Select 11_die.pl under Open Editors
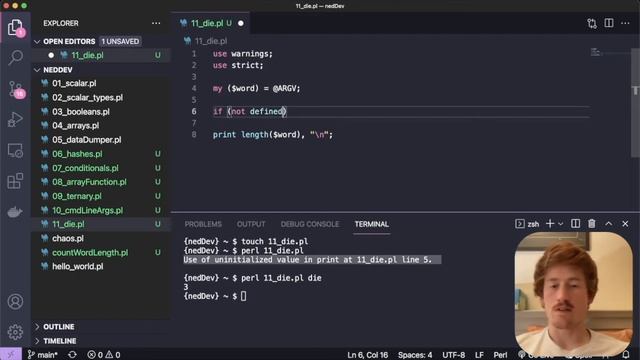The height and width of the screenshot is (360, 640). coord(101,55)
